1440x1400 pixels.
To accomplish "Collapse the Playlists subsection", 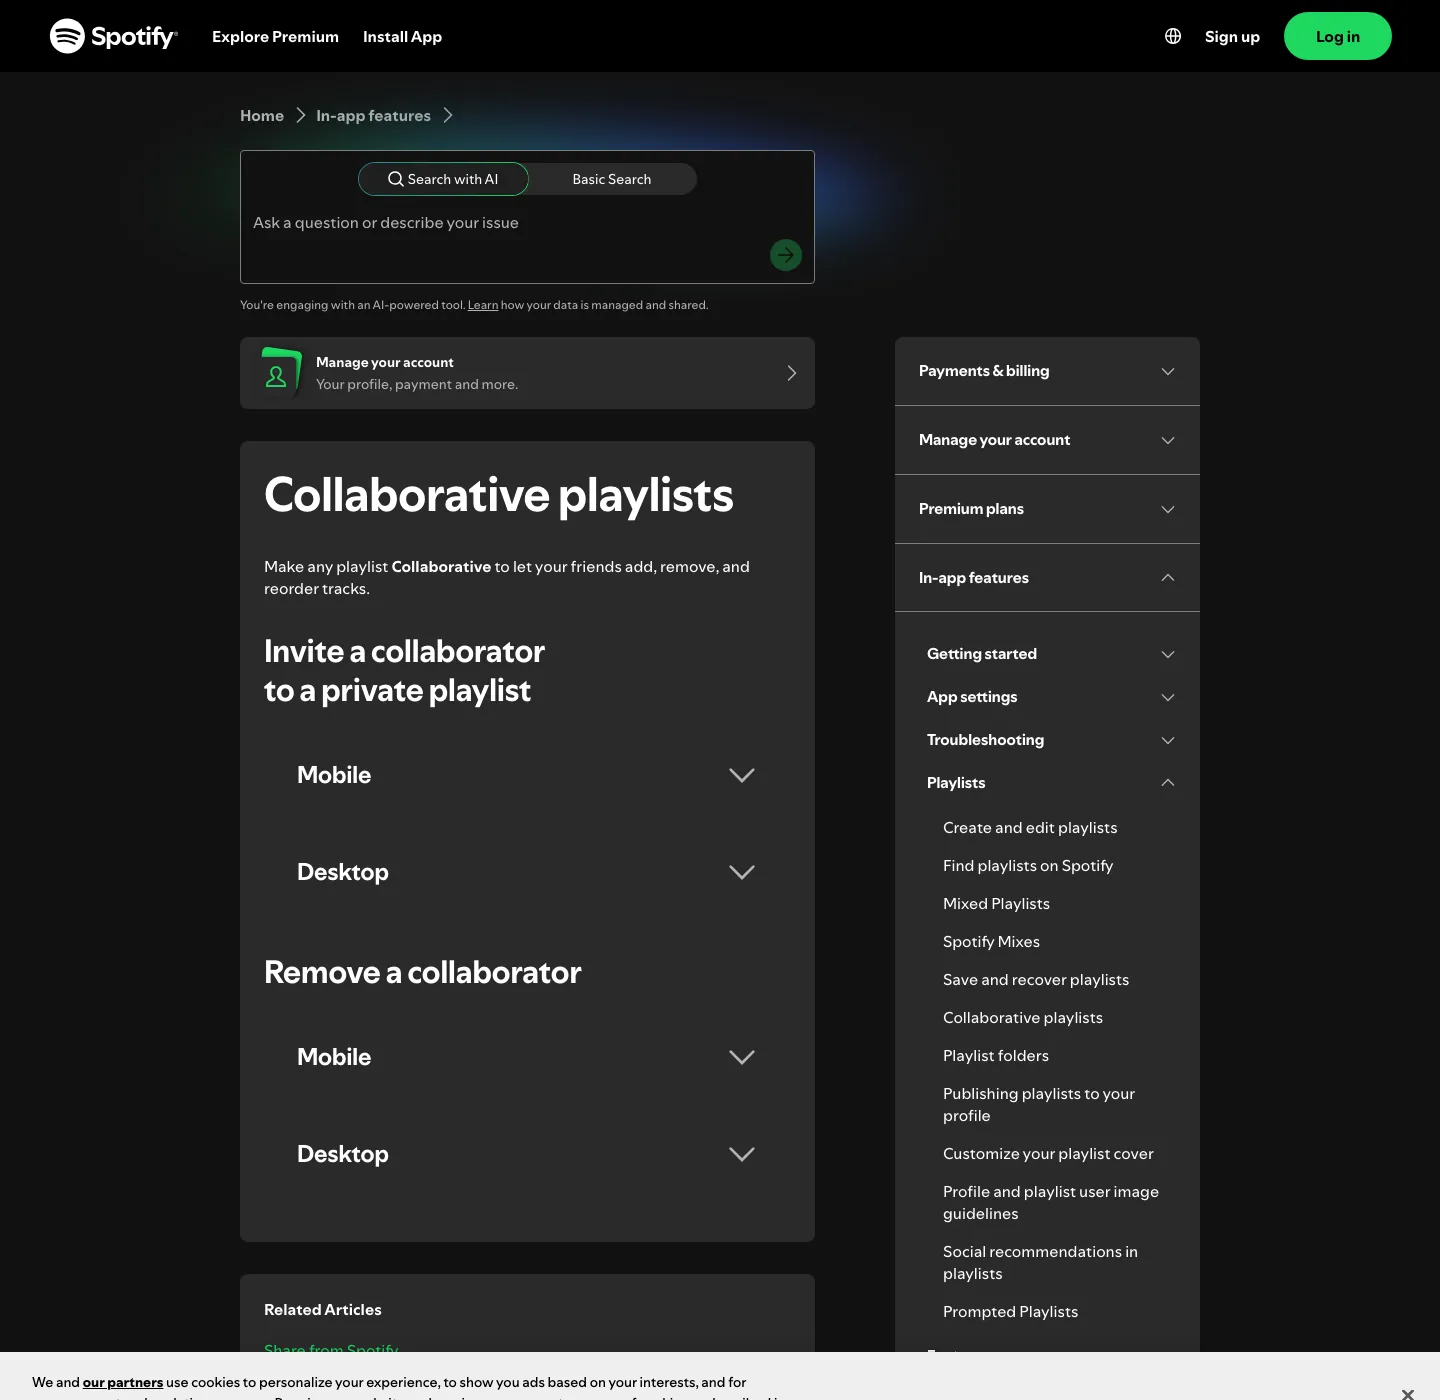I will [1051, 783].
